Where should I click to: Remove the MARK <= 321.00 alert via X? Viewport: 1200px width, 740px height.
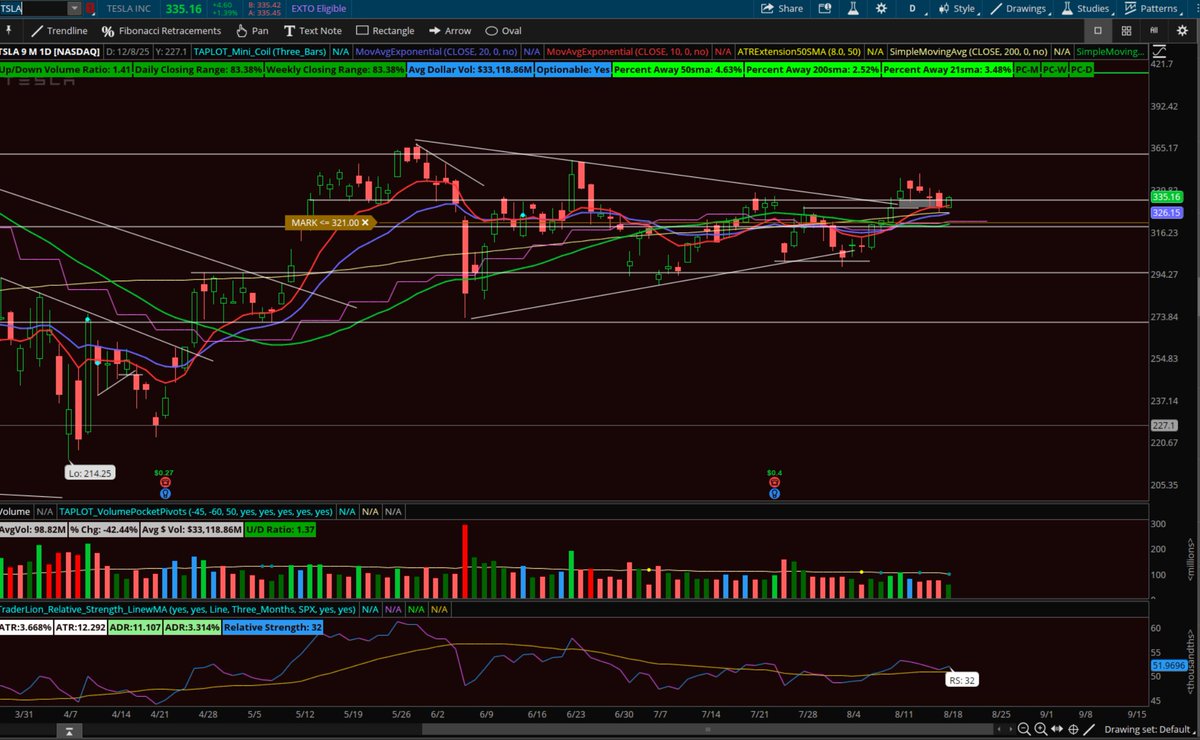point(365,222)
